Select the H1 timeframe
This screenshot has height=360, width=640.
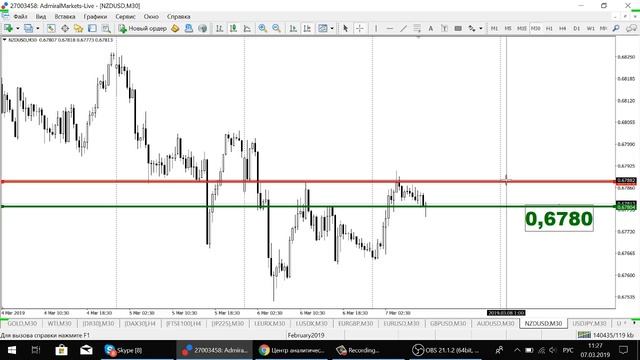(549, 28)
